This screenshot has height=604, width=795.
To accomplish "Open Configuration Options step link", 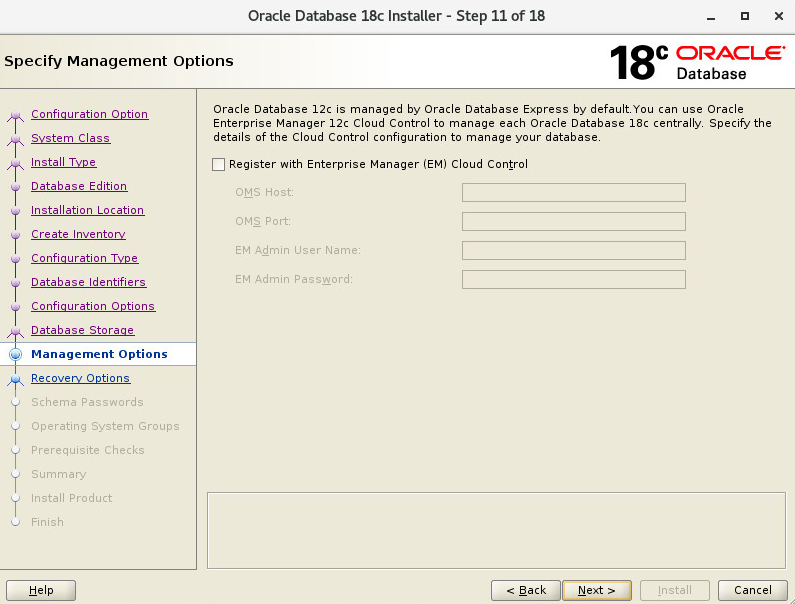I will (x=93, y=306).
